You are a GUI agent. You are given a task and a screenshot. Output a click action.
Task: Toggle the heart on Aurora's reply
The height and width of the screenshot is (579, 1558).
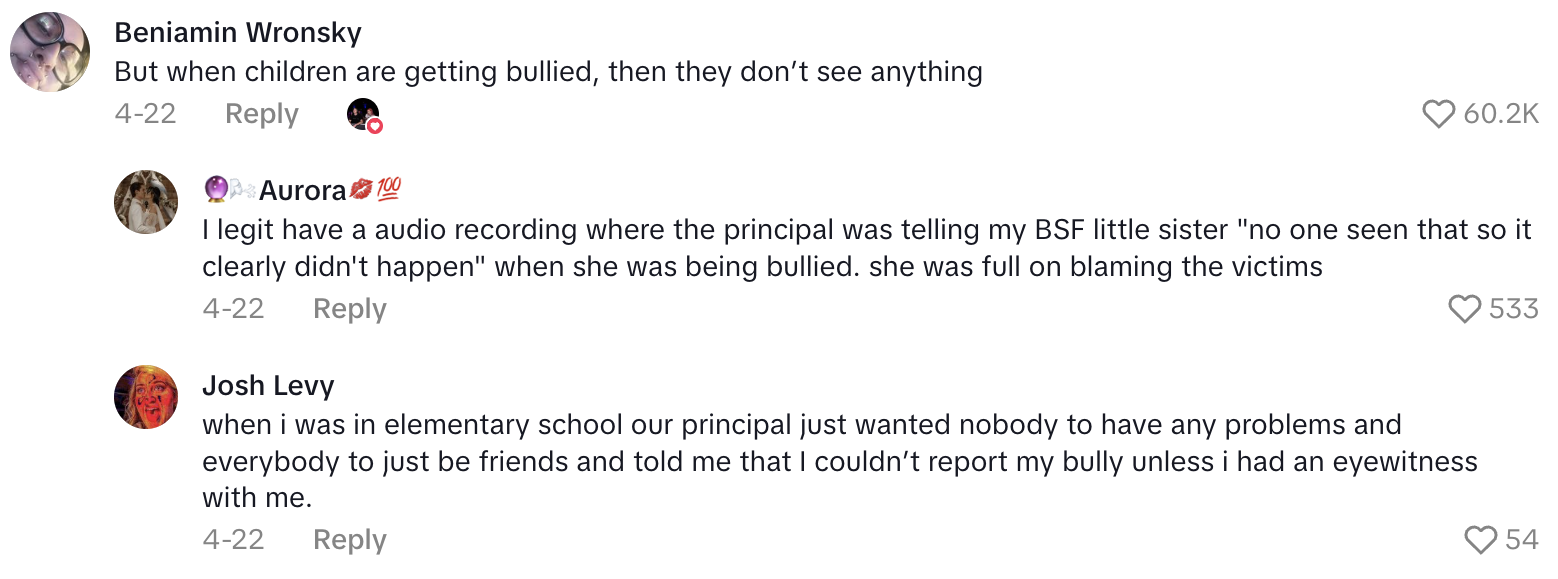1465,309
